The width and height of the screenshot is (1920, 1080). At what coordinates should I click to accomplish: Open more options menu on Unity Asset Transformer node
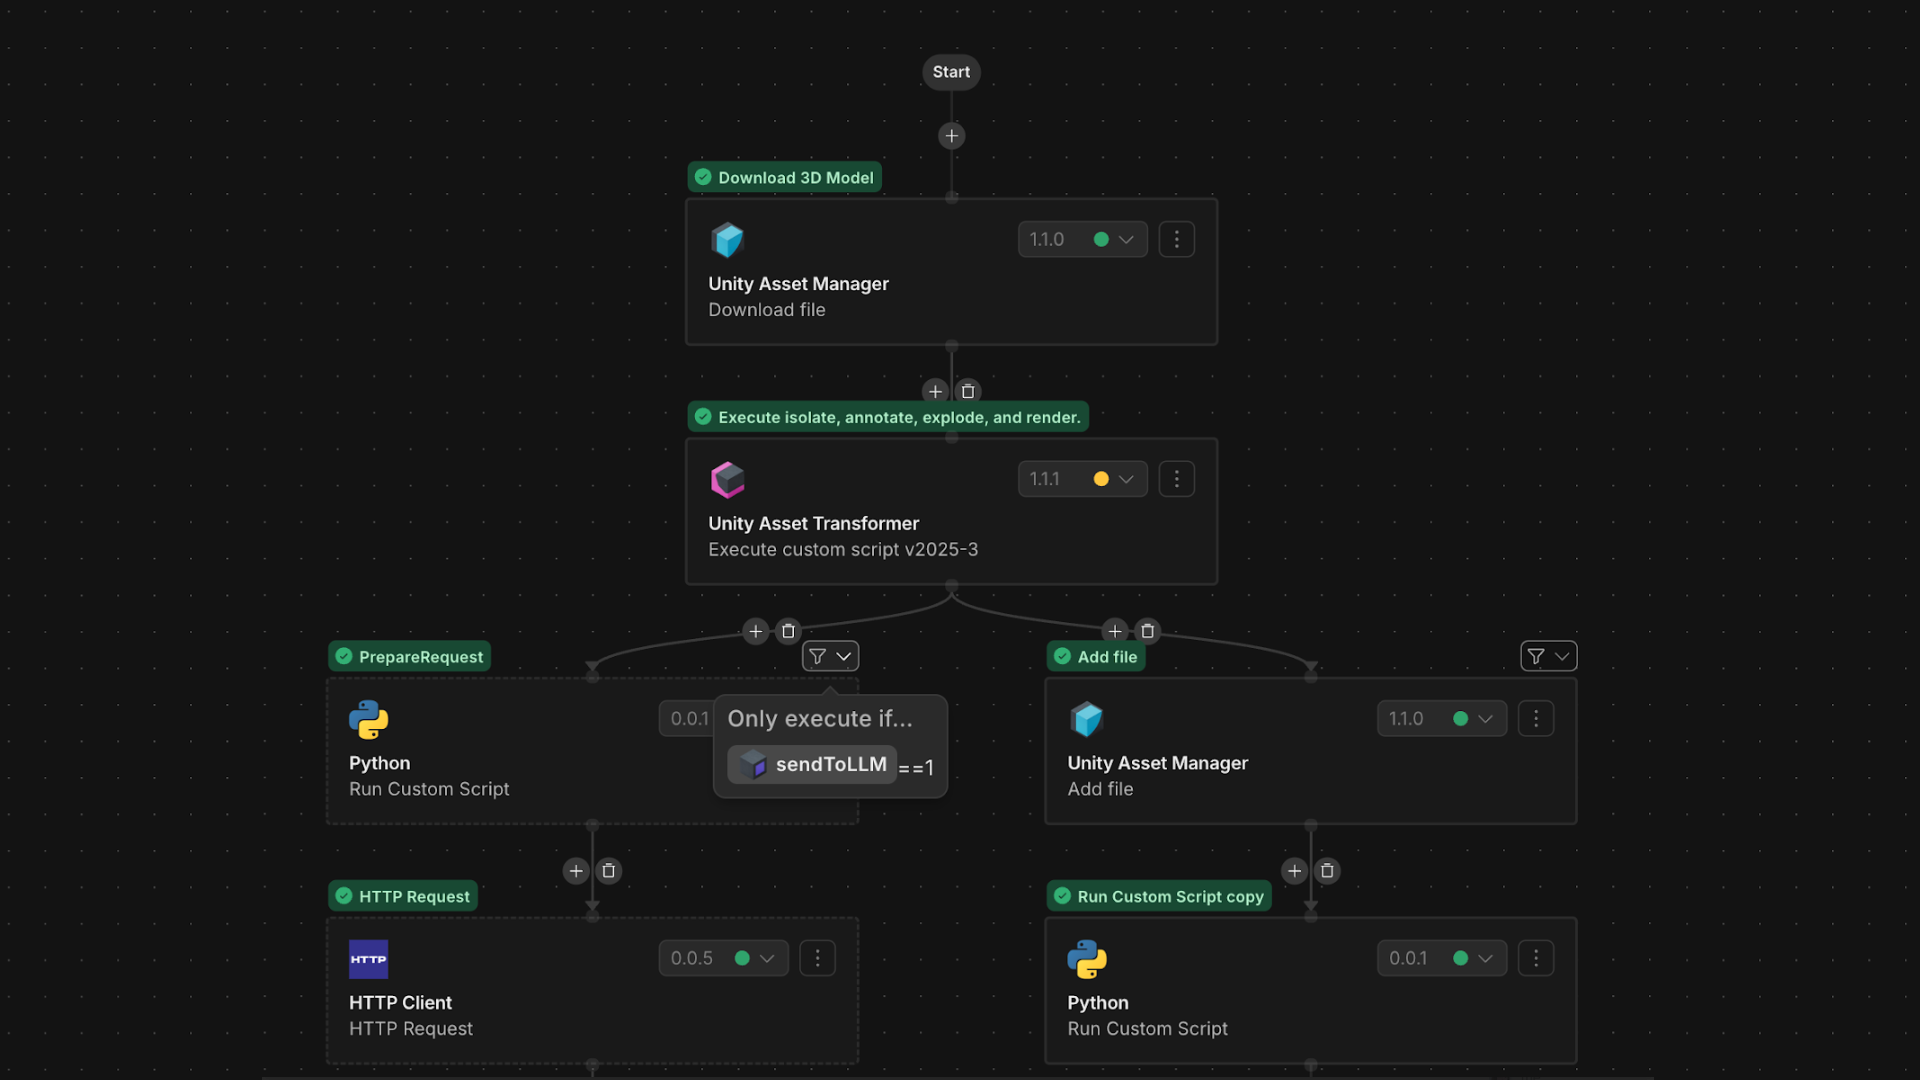1177,479
